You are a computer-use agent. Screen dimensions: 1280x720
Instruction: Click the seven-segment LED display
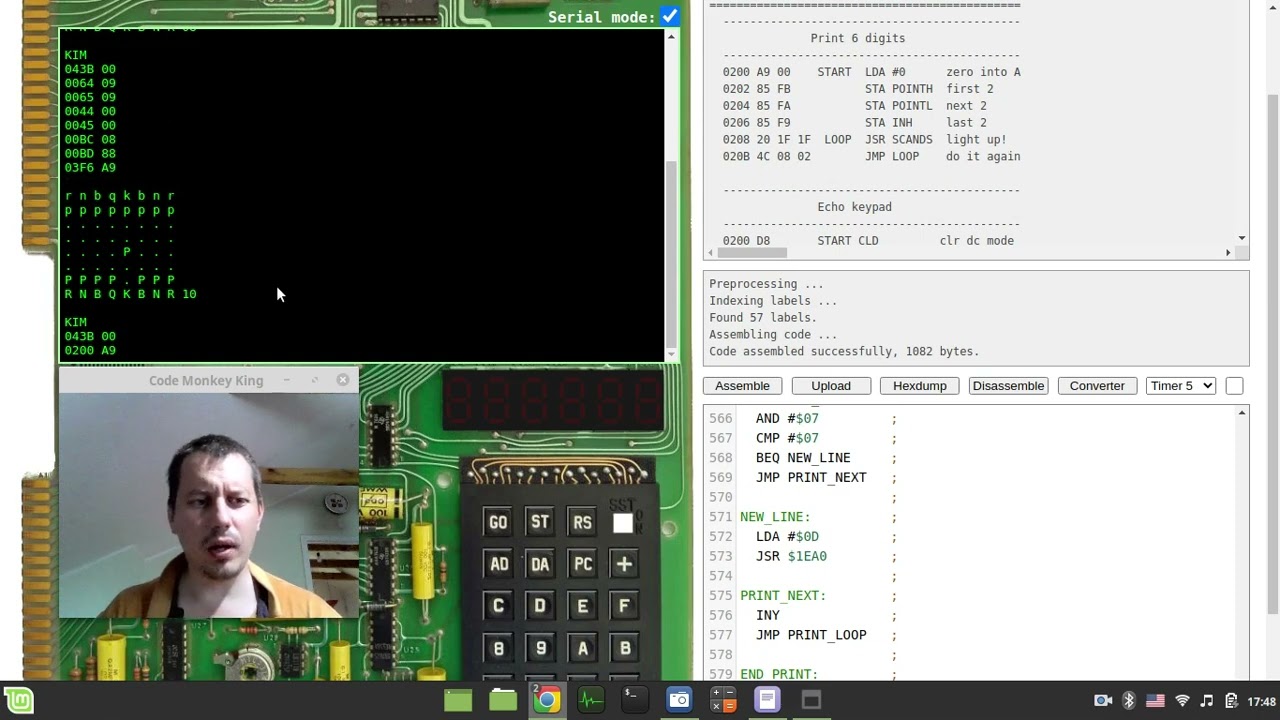pyautogui.click(x=552, y=401)
